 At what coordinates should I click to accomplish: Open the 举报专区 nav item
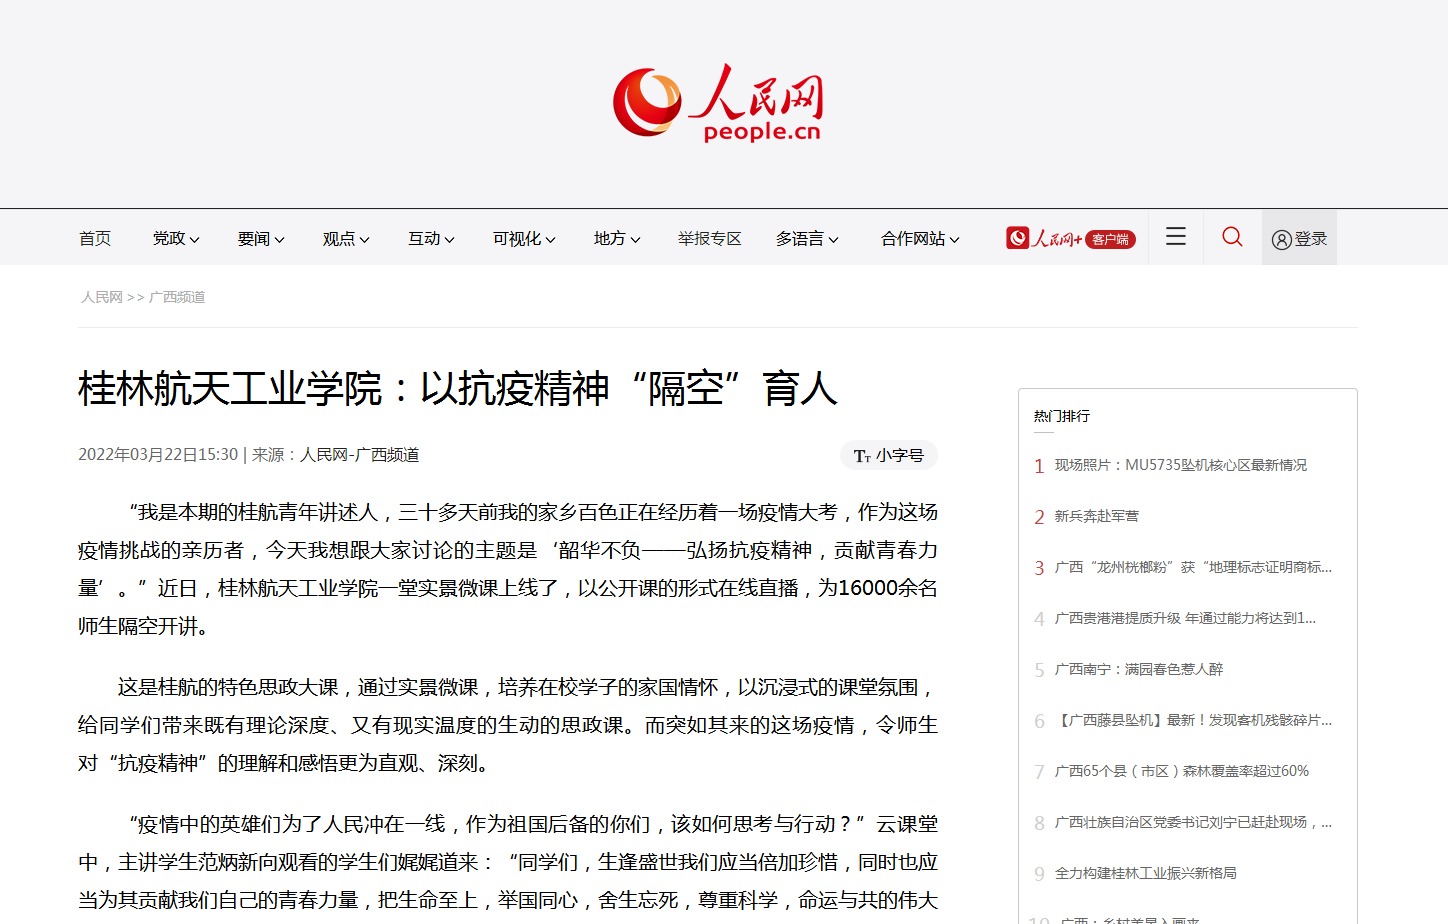(710, 239)
